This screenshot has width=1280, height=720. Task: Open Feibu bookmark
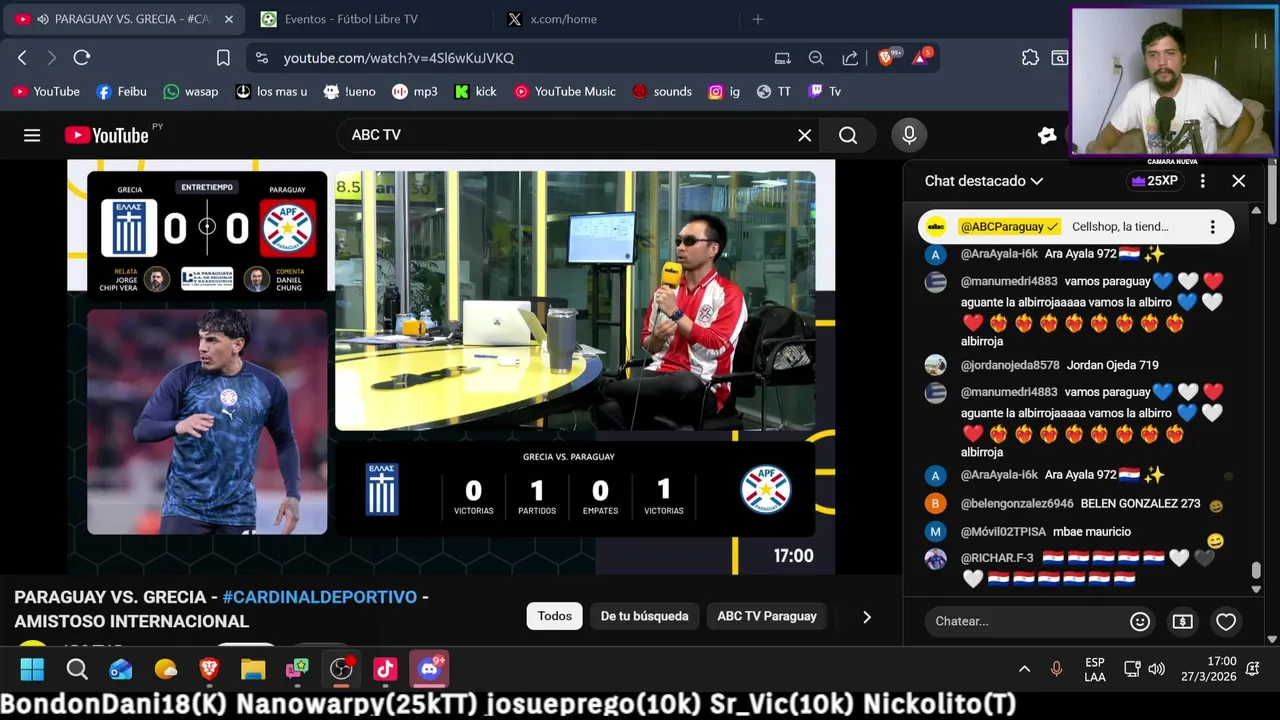coord(121,91)
